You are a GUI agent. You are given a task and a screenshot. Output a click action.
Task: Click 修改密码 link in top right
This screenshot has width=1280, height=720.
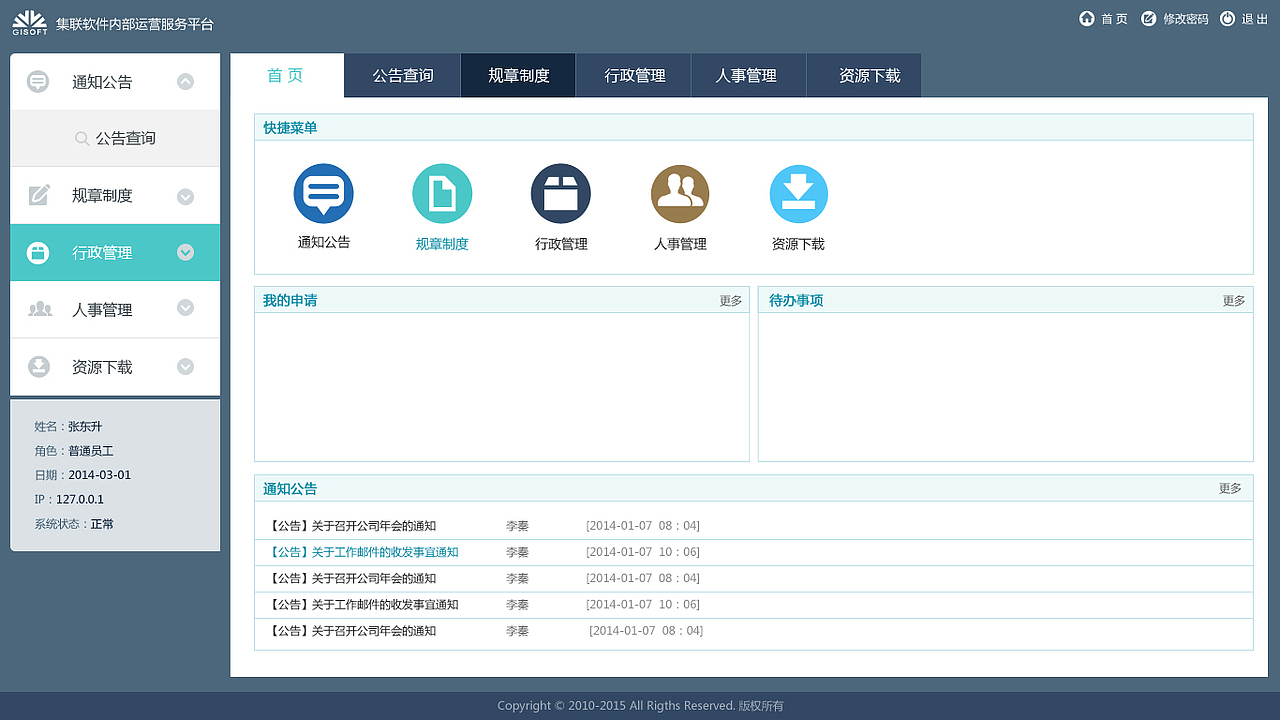point(1186,19)
